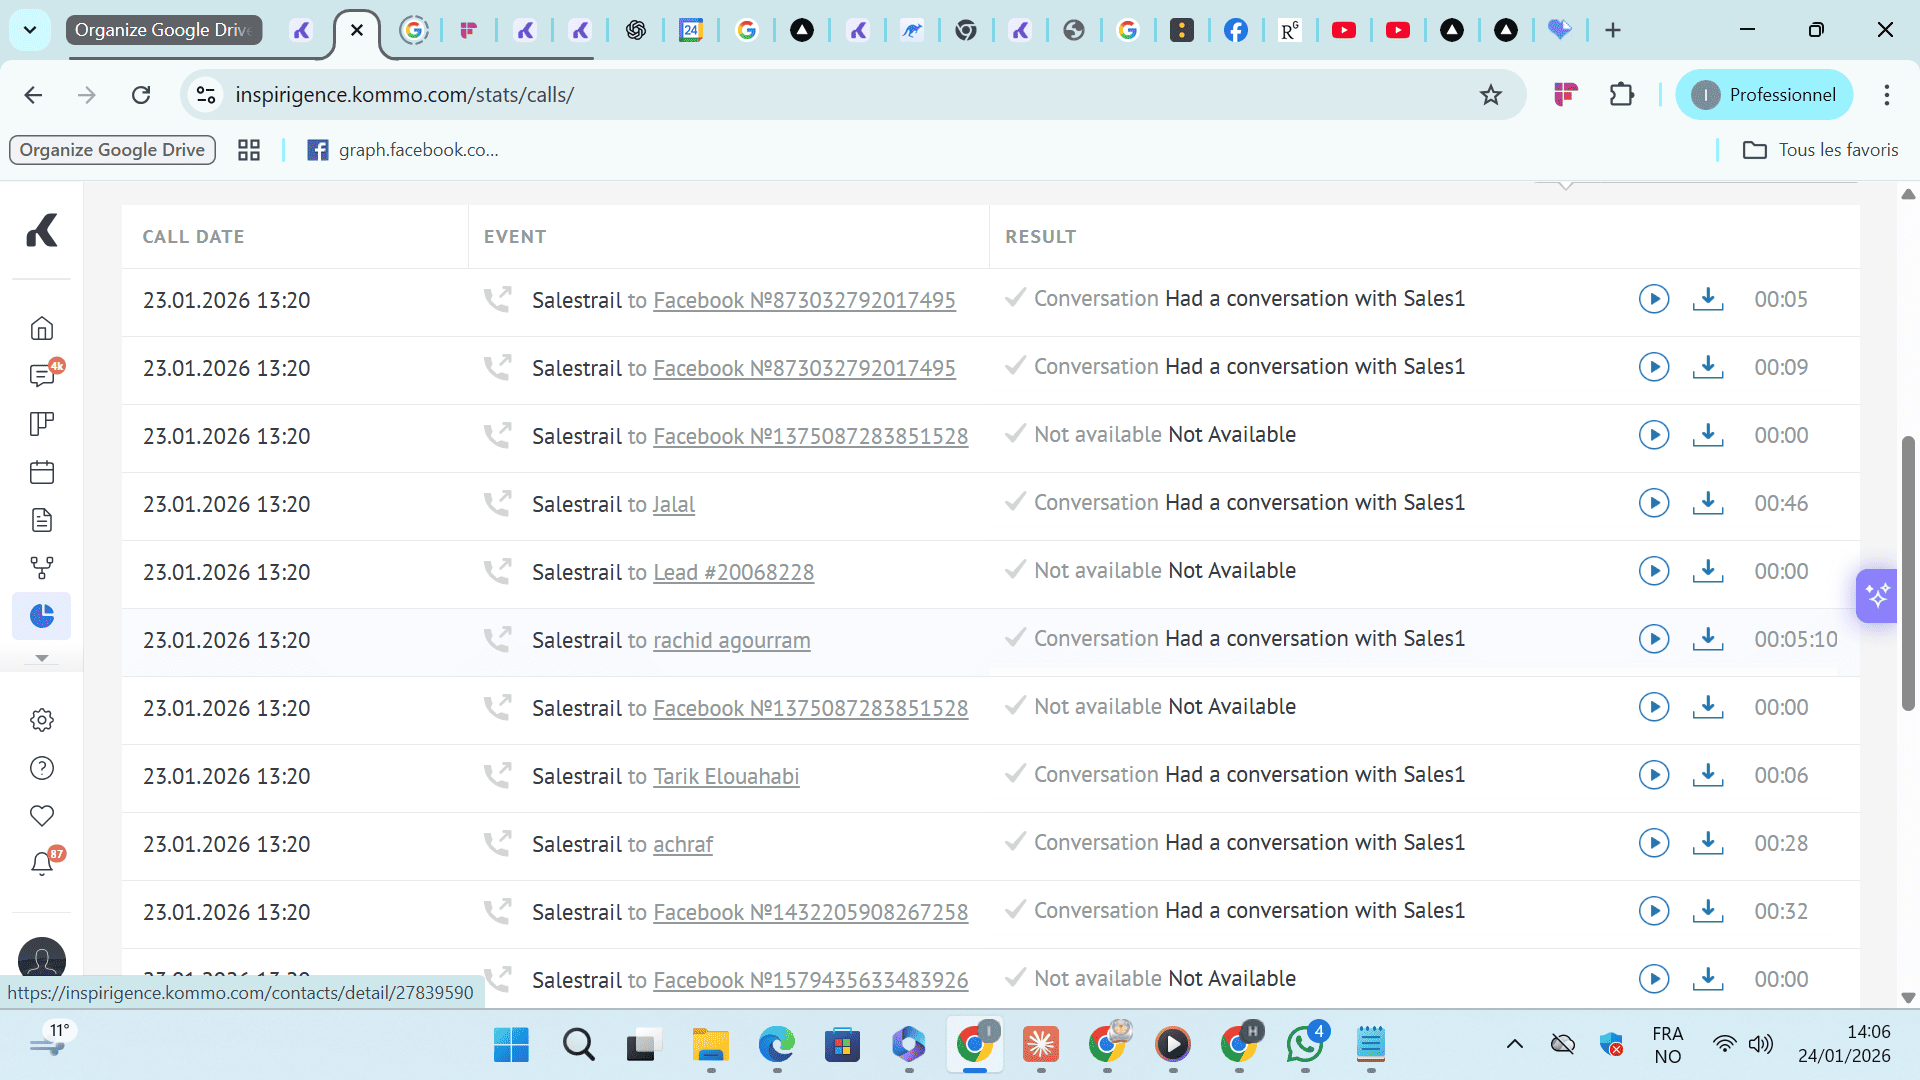The height and width of the screenshot is (1080, 1920).
Task: Open the leads pipeline icon
Action: pos(41,424)
